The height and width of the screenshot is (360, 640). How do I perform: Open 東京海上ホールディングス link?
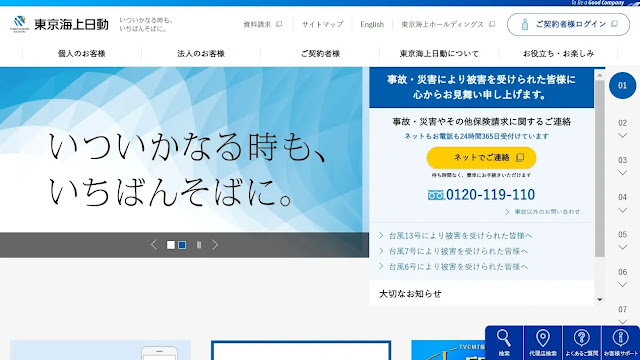(x=442, y=24)
